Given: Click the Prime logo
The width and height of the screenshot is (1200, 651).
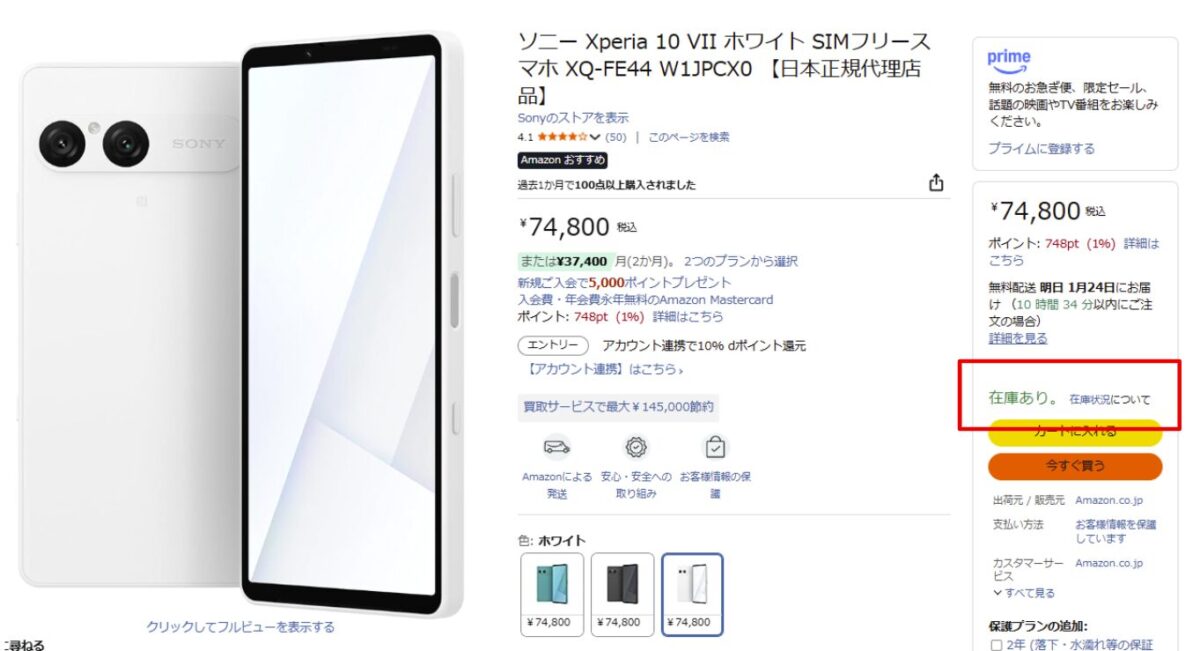Looking at the screenshot, I should pyautogui.click(x=1009, y=60).
